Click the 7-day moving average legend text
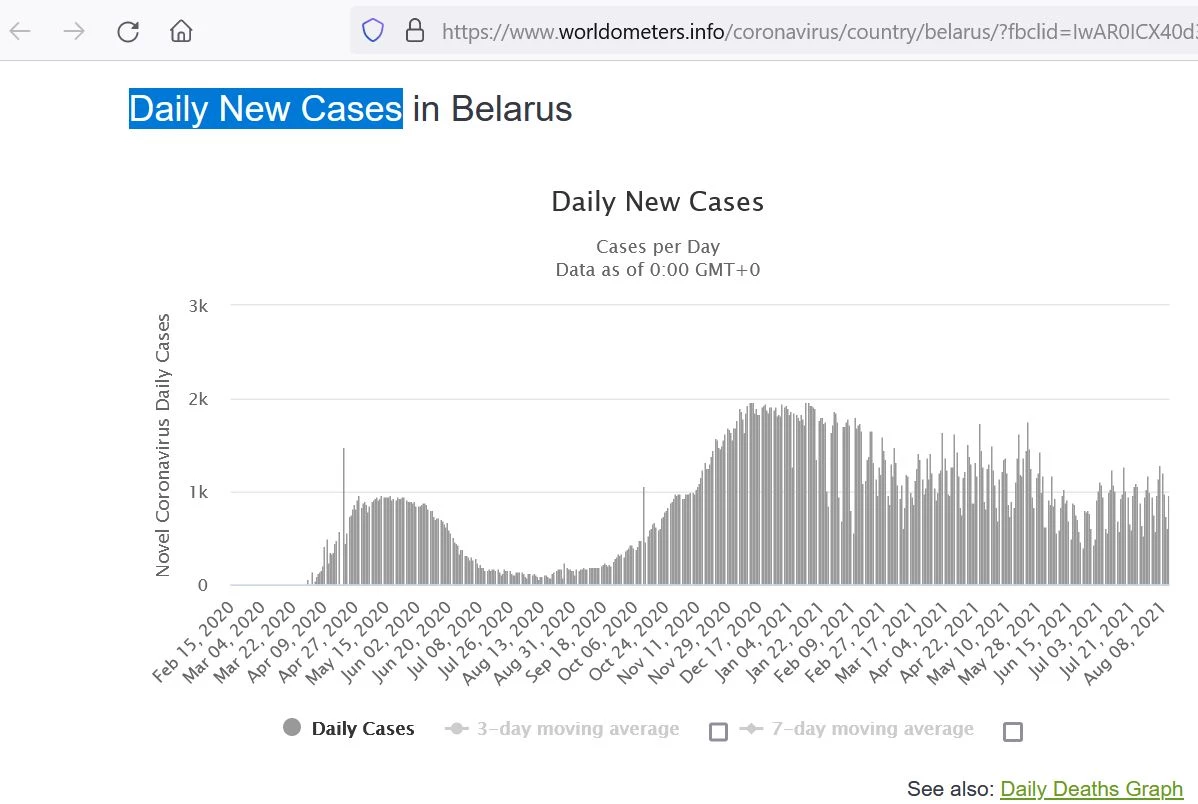Viewport: 1198px width, 804px height. [x=873, y=728]
